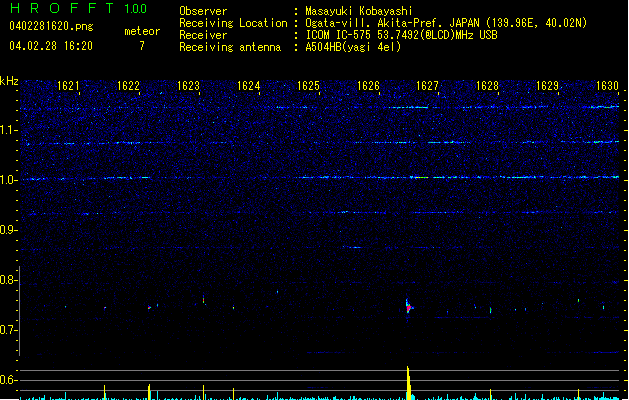Select observer name Masayuki Kobayashi
Screen dimensions: 629x400
(x=359, y=11)
